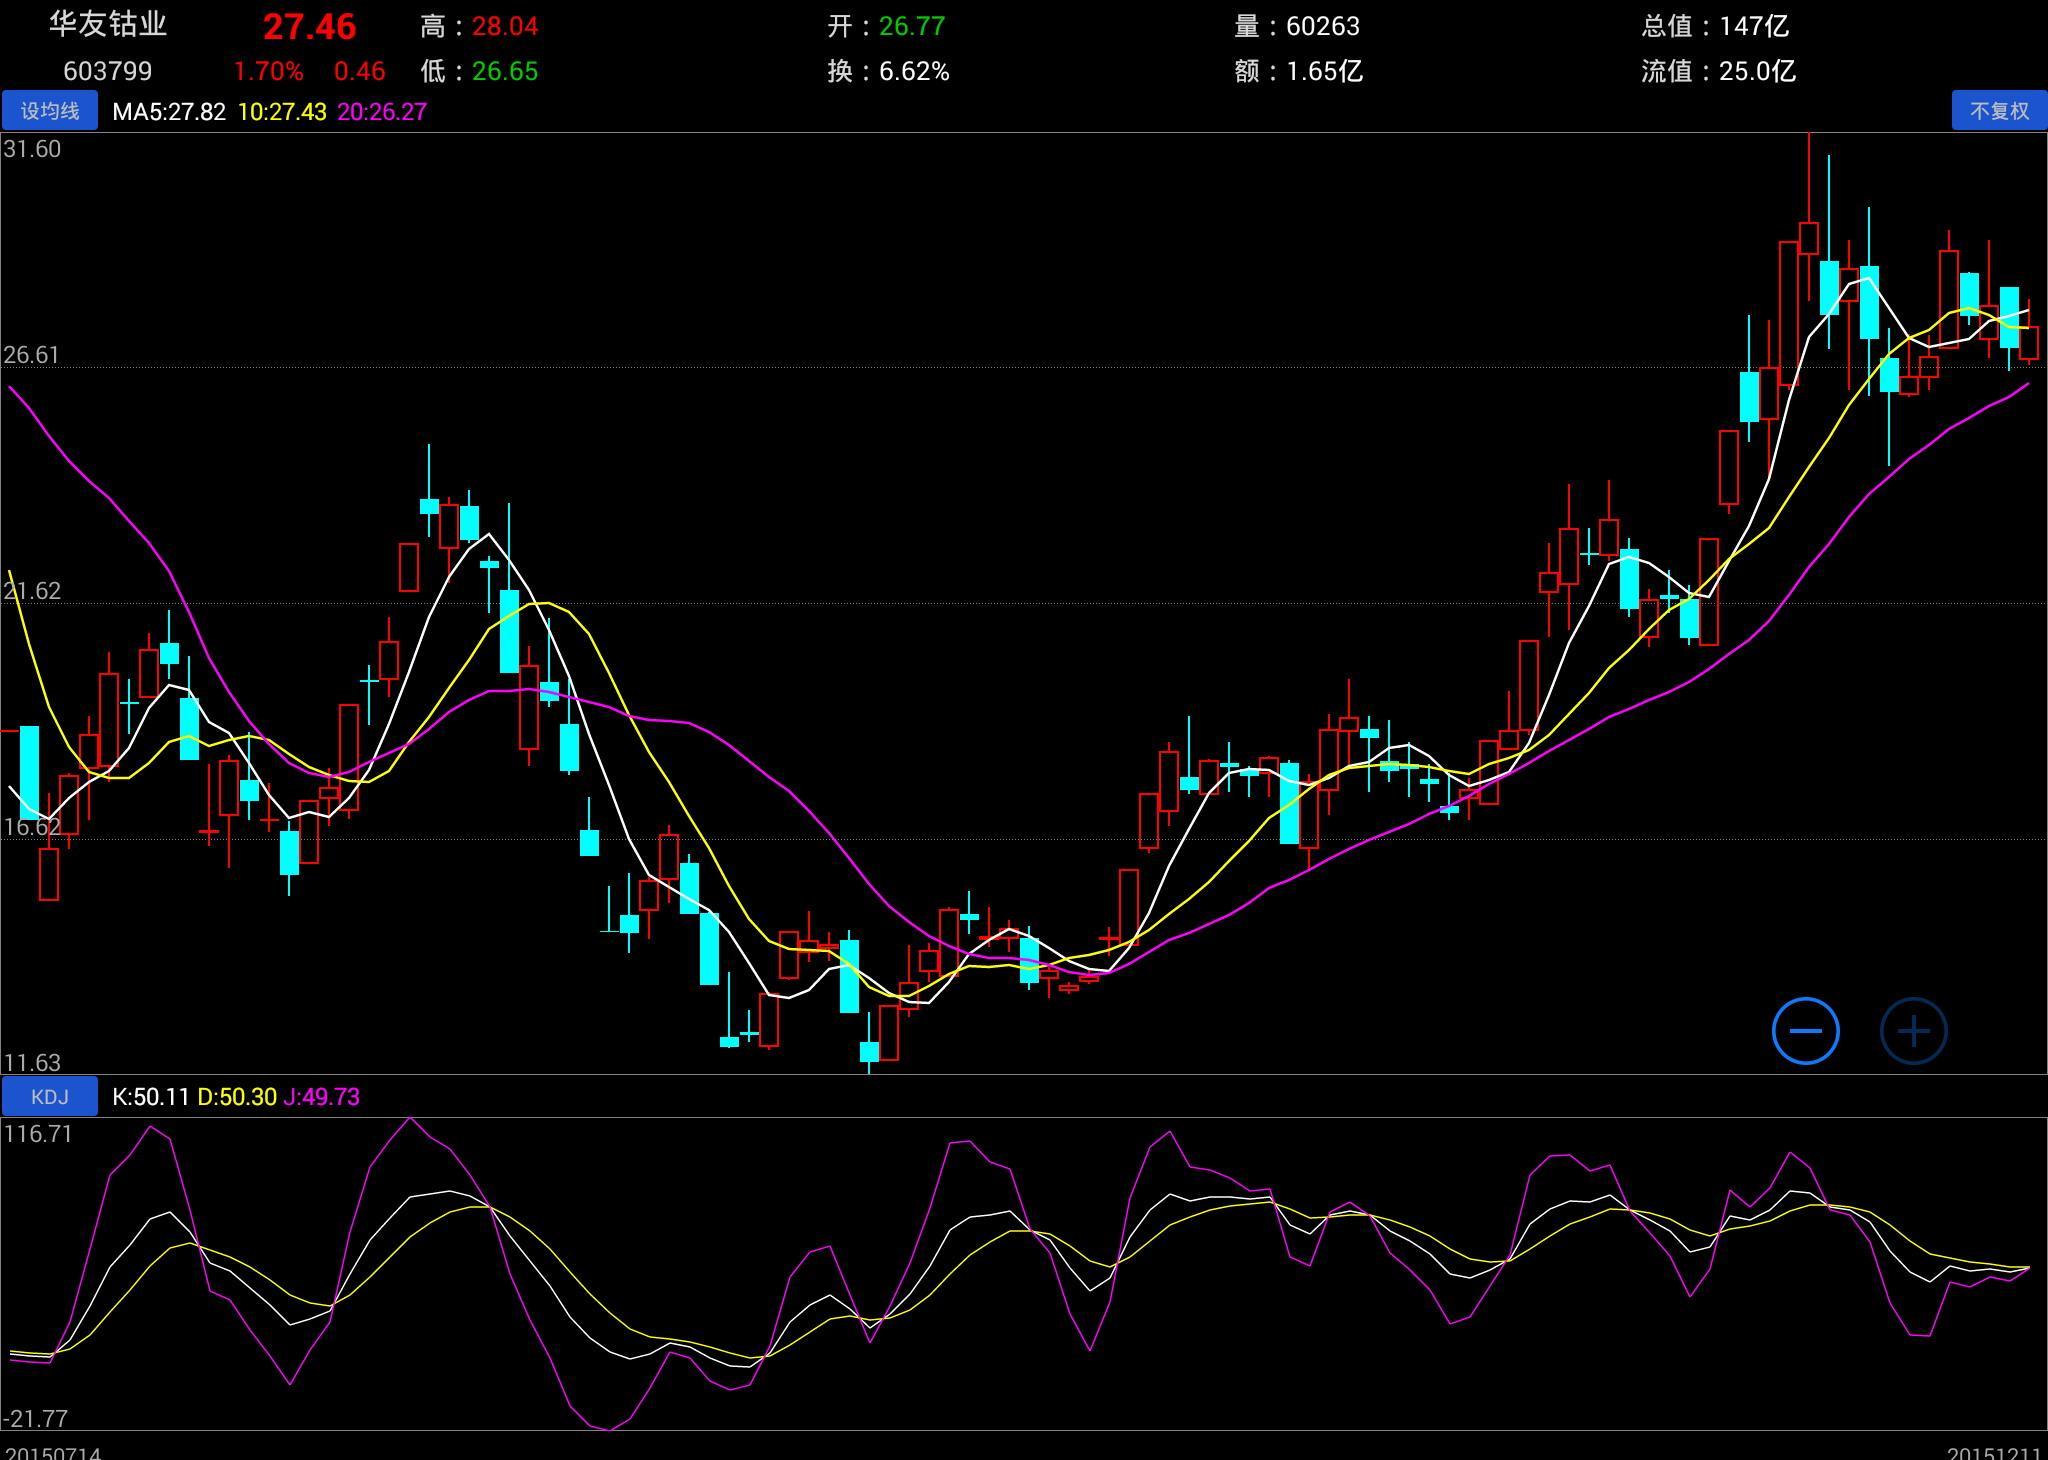Click the current price 27.46
Image resolution: width=2048 pixels, height=1460 pixels.
click(x=309, y=27)
